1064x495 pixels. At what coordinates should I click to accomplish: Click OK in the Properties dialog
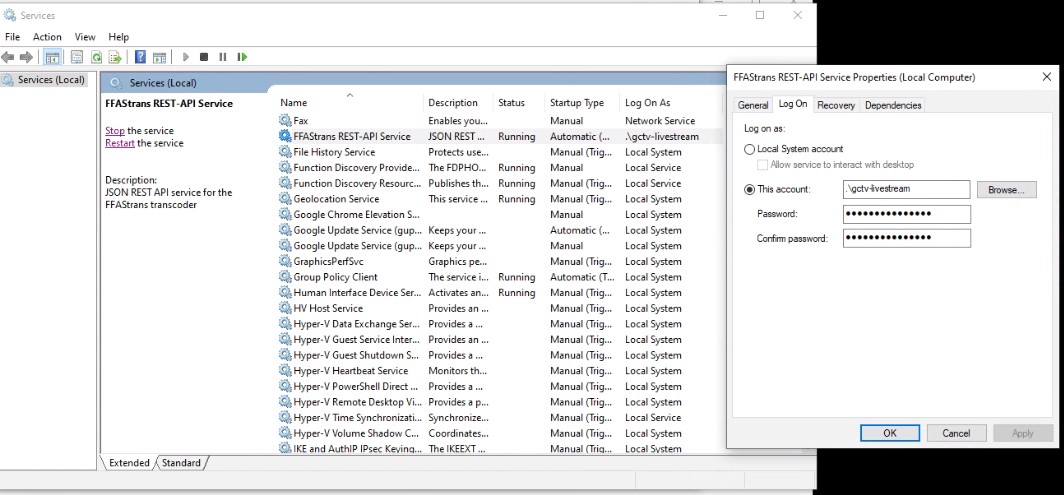(x=890, y=433)
